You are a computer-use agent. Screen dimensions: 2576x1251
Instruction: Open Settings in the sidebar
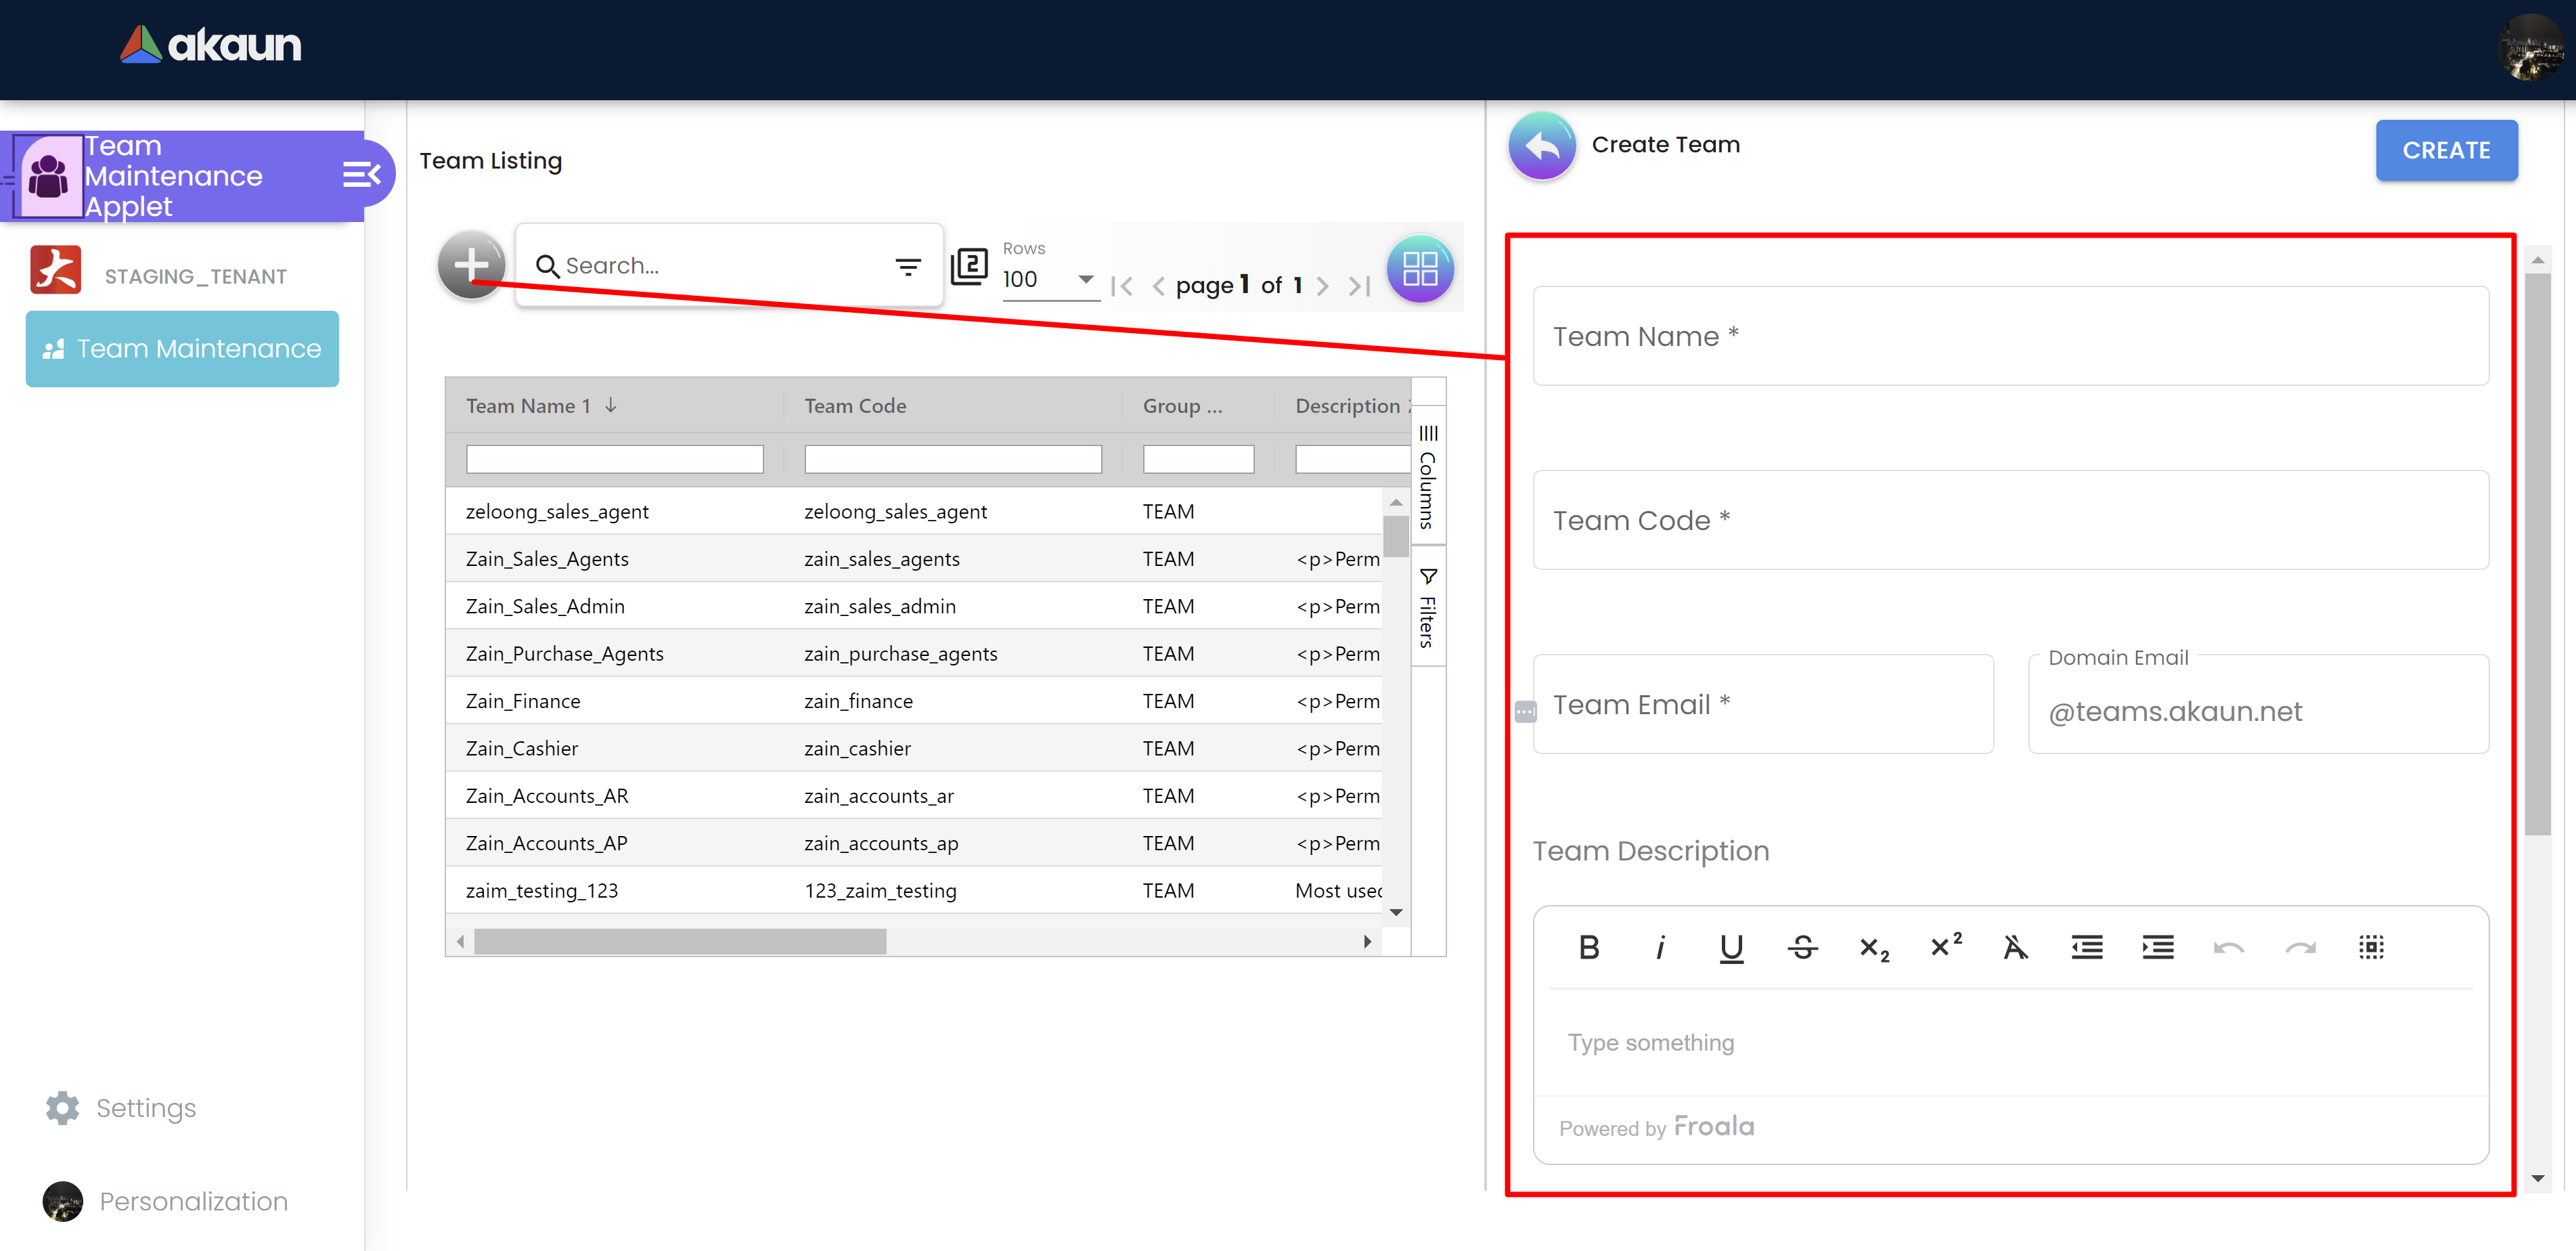tap(121, 1108)
